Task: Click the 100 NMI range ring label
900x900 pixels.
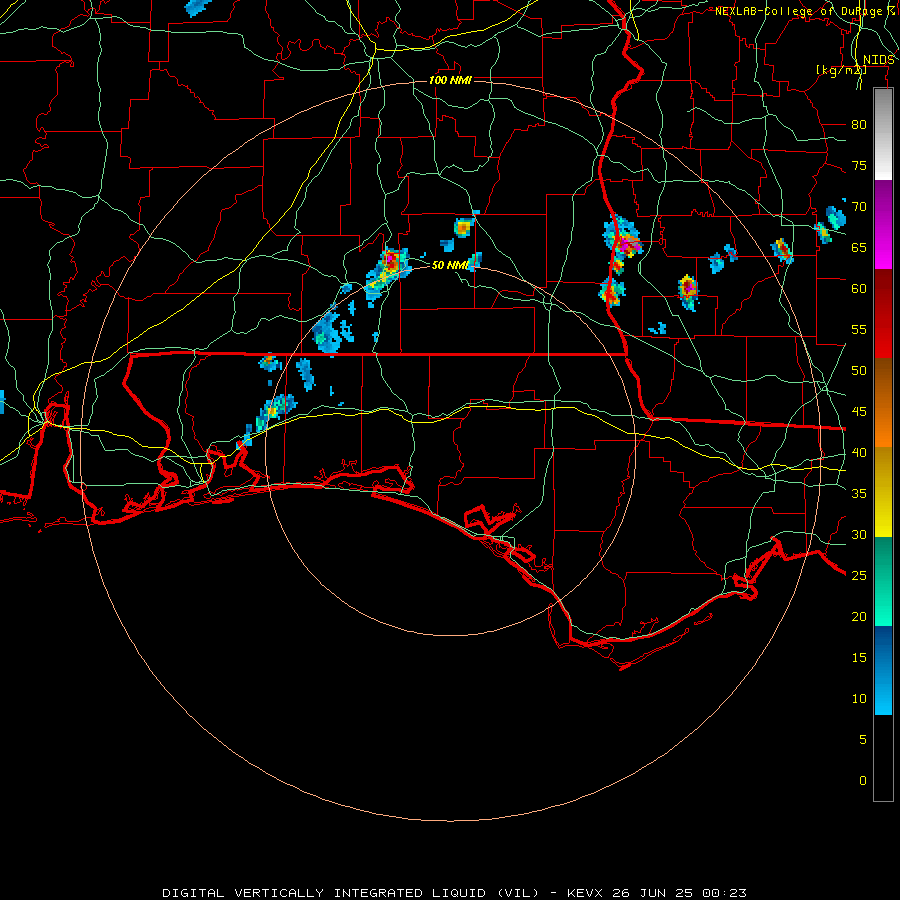Action: 450,80
